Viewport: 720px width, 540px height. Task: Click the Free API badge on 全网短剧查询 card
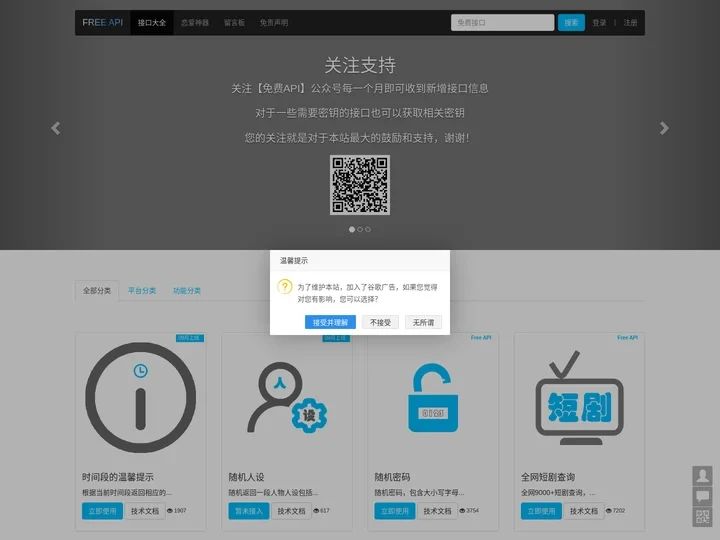pos(627,338)
